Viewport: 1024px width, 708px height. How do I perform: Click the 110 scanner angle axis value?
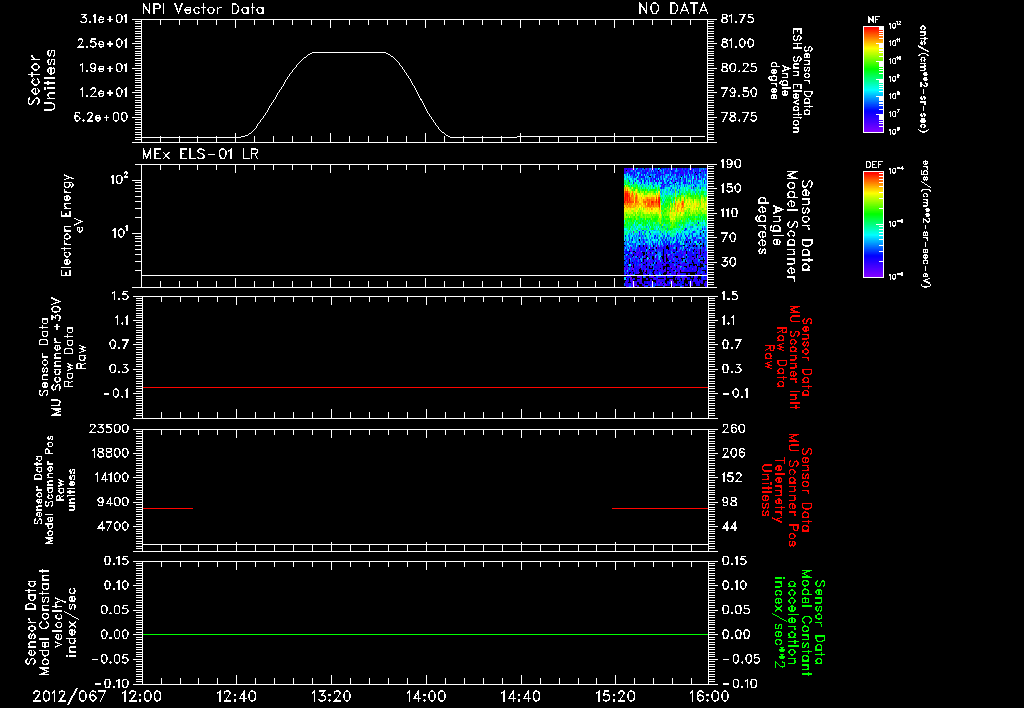pyautogui.click(x=731, y=213)
